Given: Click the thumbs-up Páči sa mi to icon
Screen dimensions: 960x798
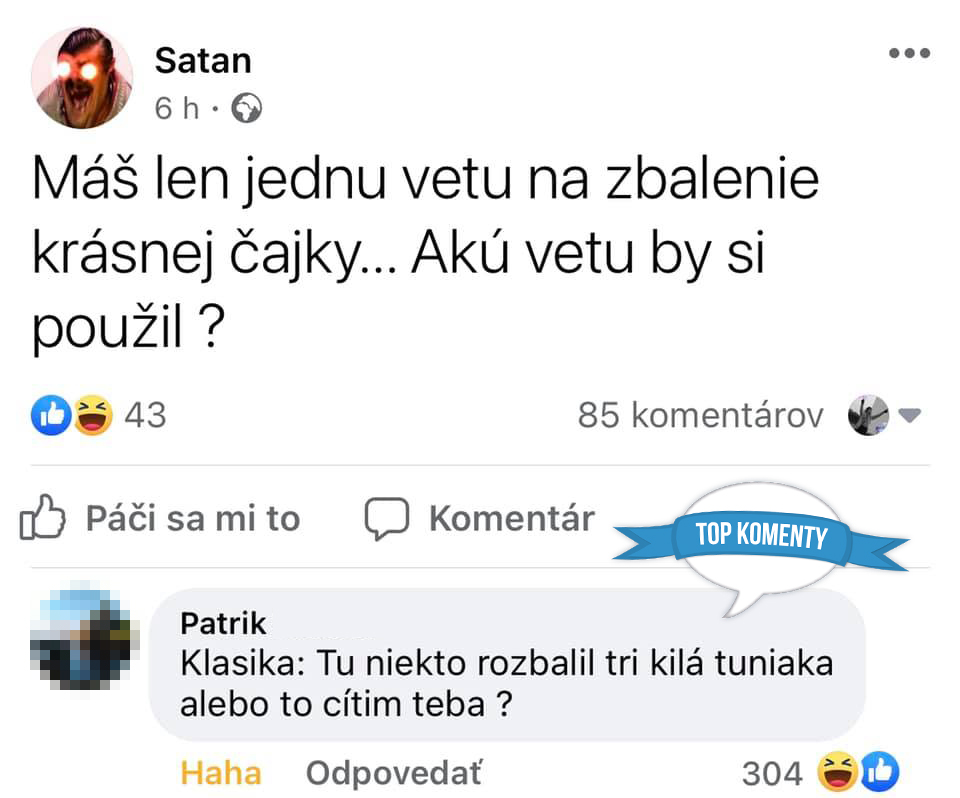Looking at the screenshot, I should [x=42, y=517].
